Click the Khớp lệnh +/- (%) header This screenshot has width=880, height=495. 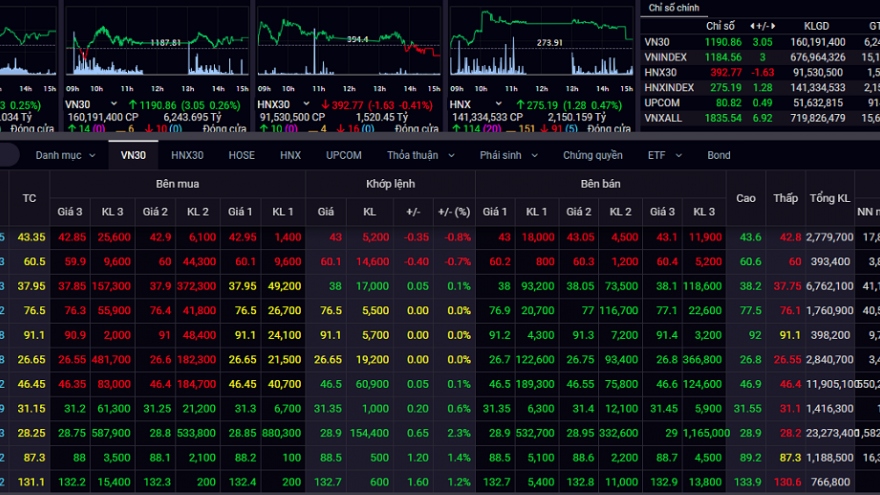click(x=453, y=212)
